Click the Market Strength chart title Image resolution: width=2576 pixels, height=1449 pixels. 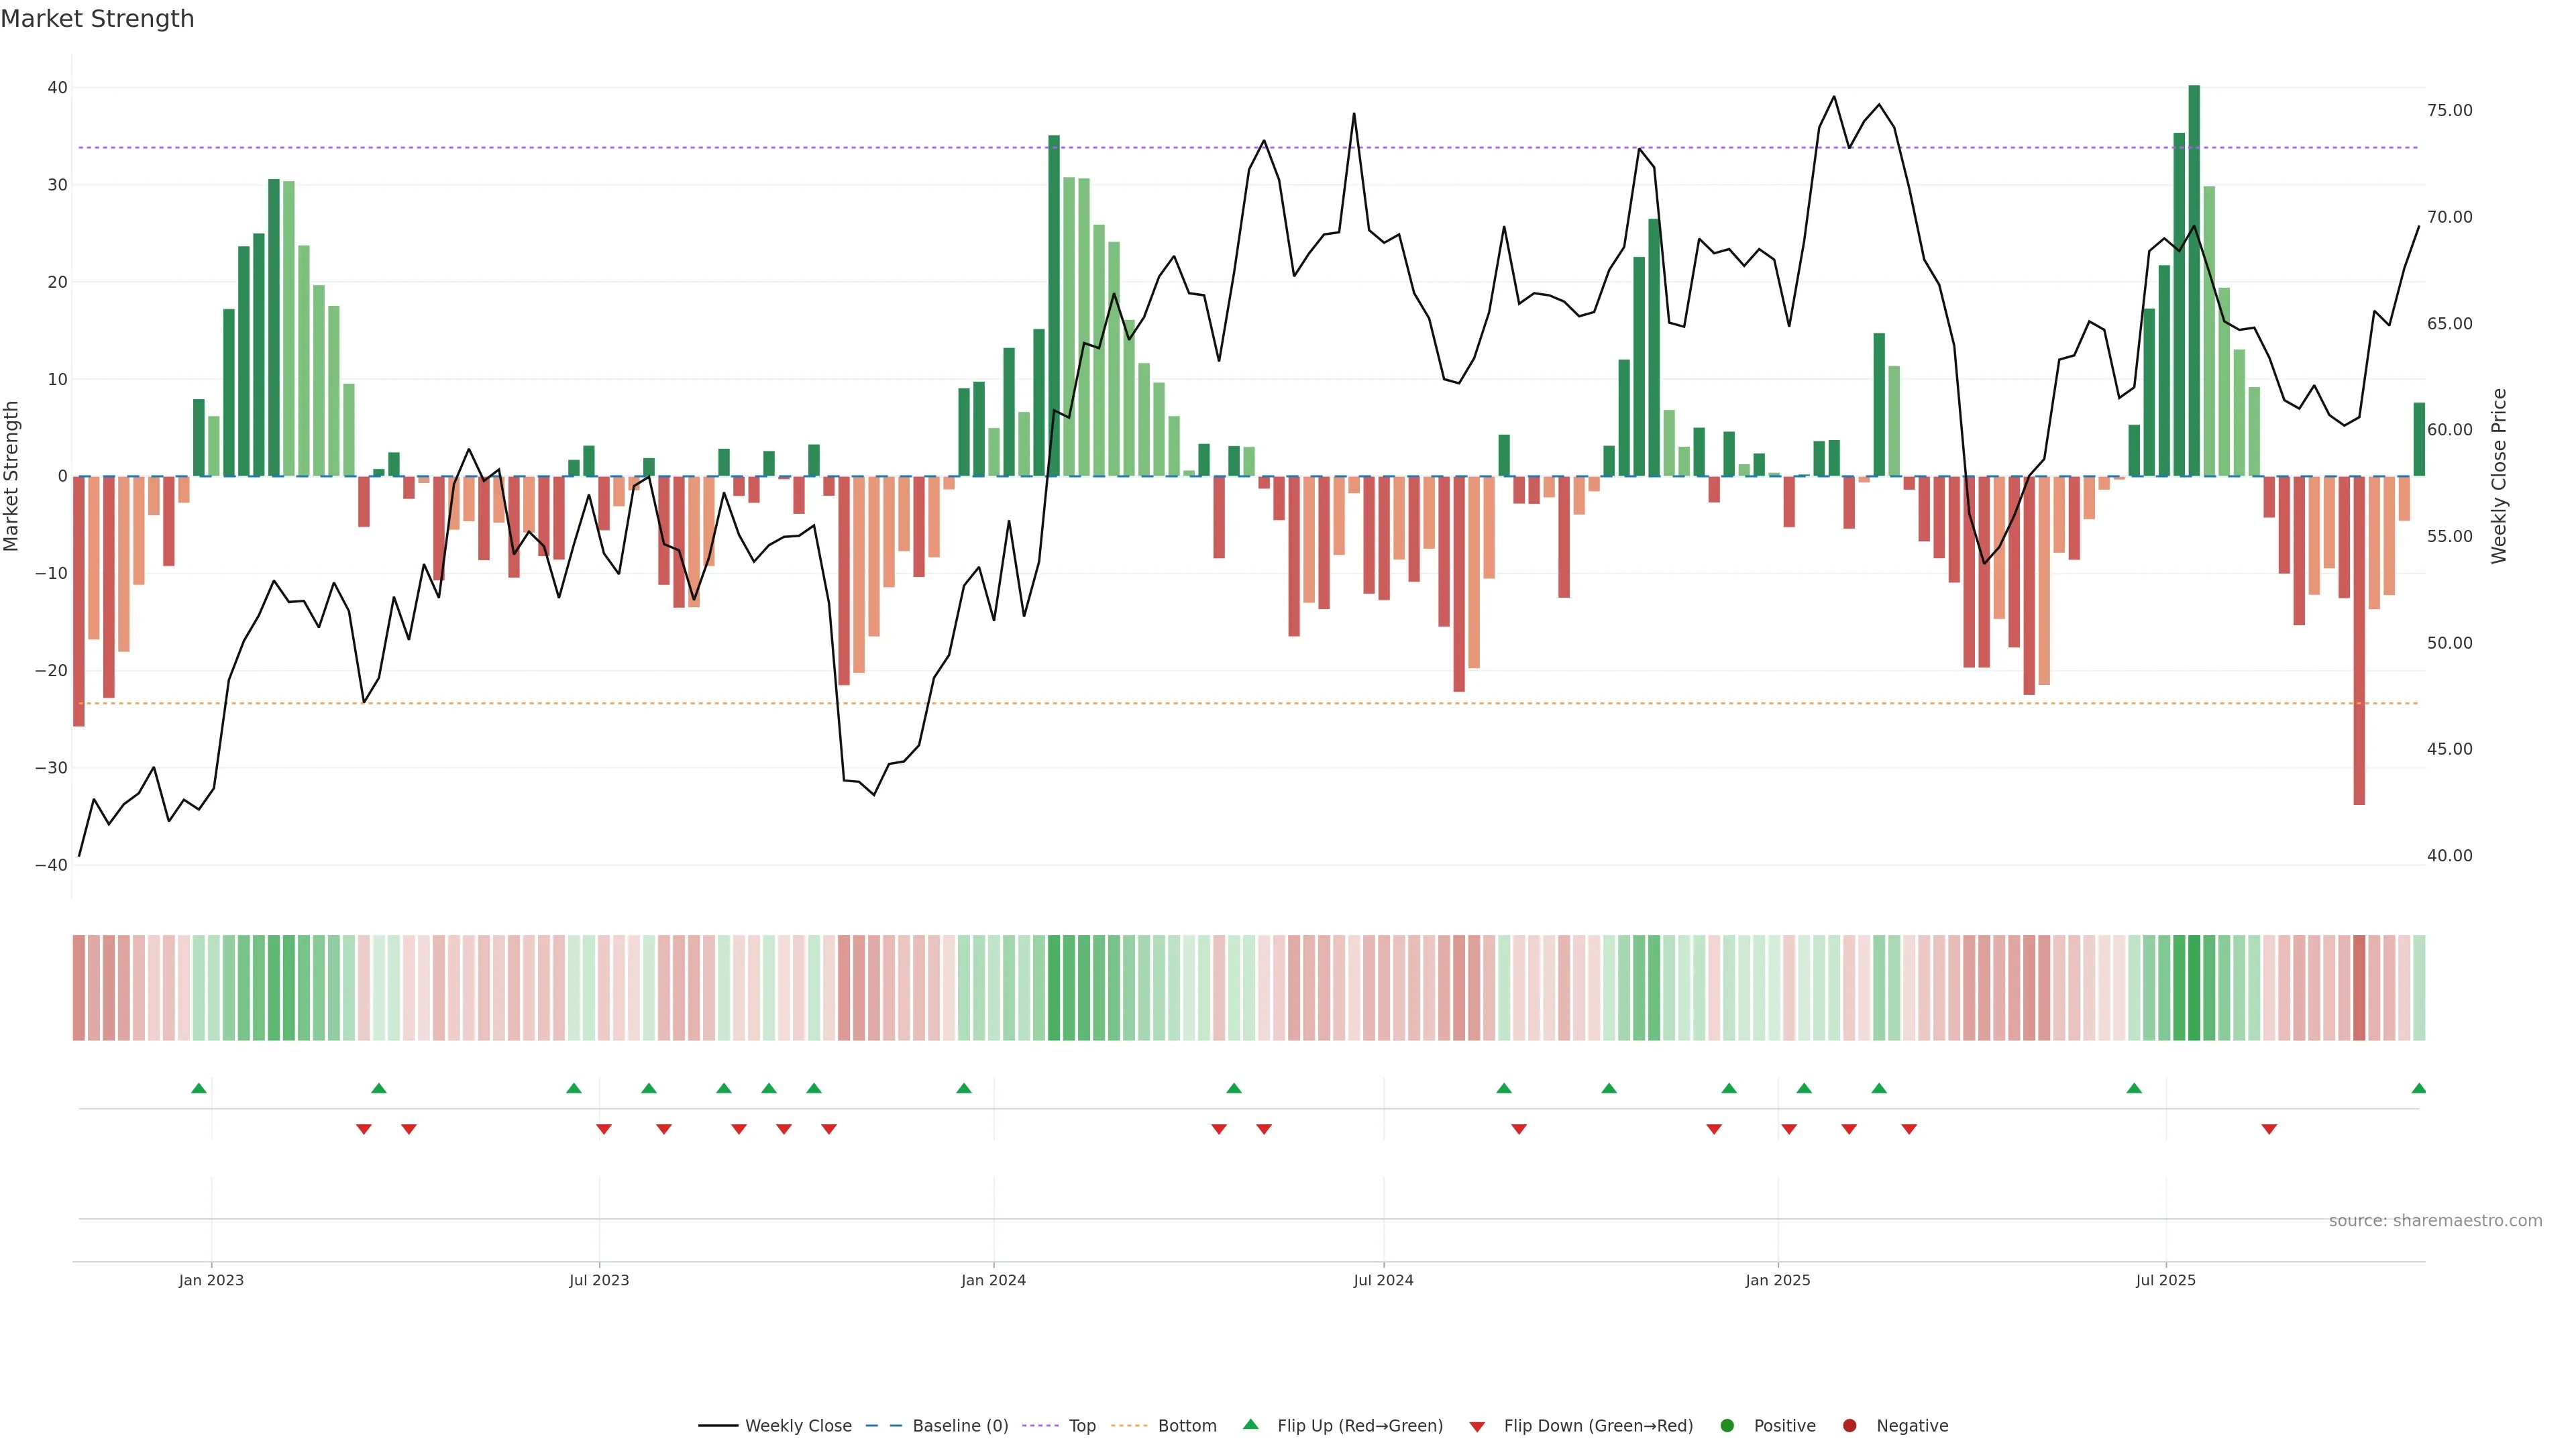coord(97,19)
